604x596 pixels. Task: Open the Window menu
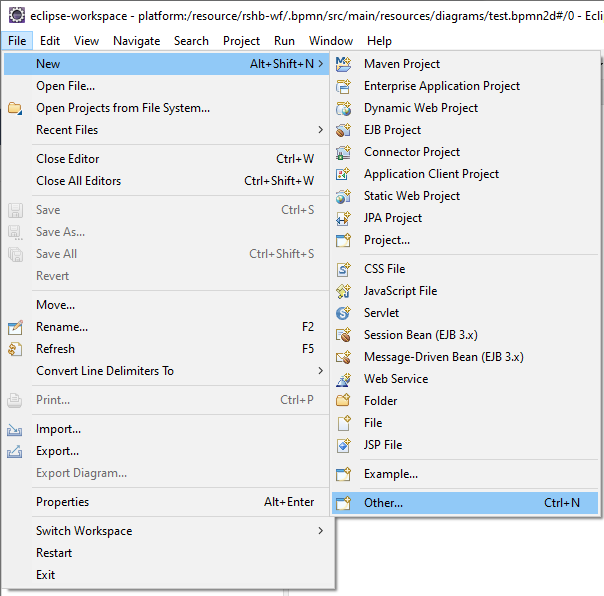pos(331,41)
